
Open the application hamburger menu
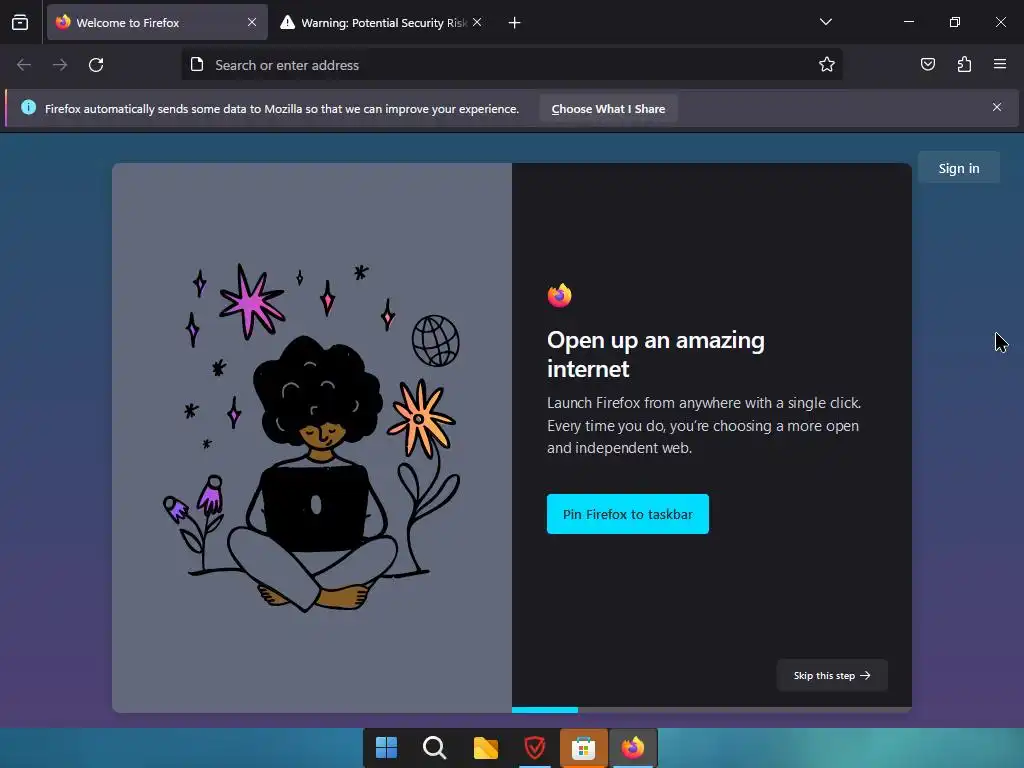pyautogui.click(x=1000, y=64)
